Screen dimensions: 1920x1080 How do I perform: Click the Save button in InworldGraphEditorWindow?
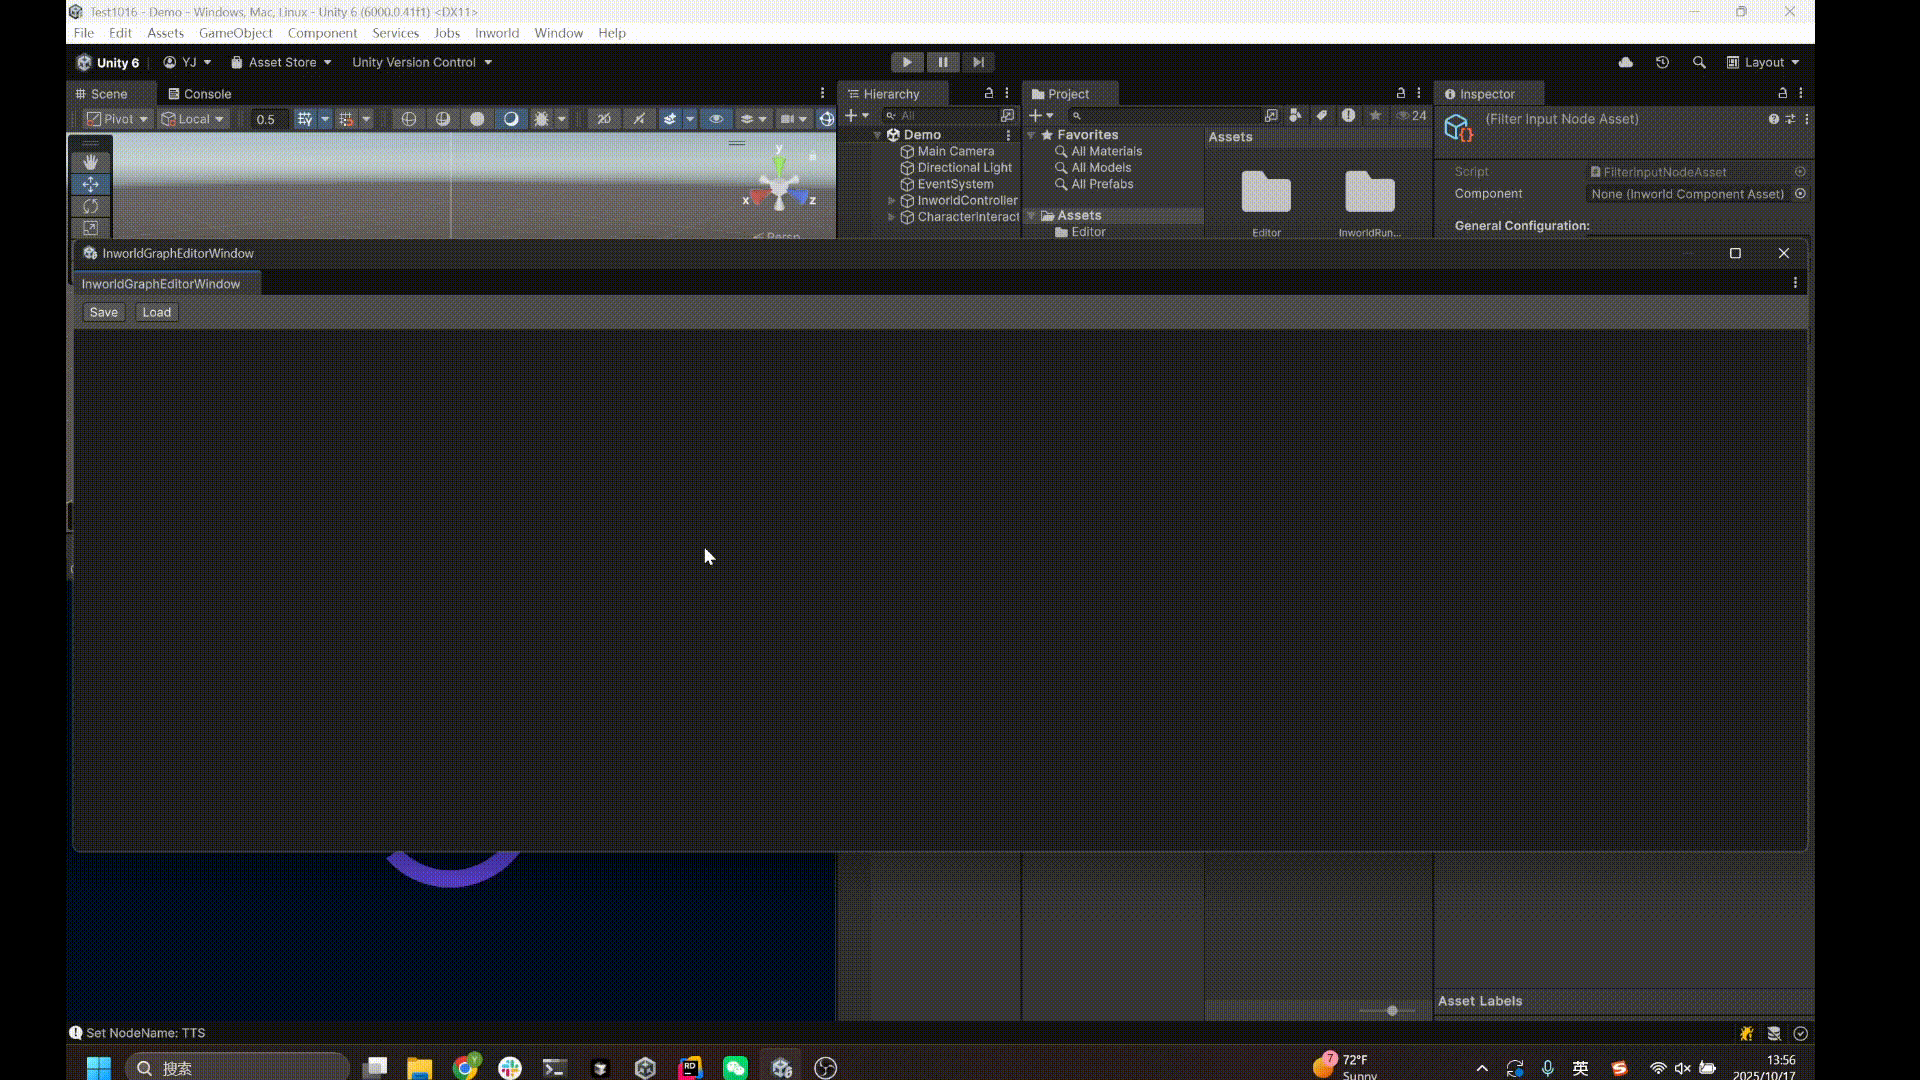103,312
